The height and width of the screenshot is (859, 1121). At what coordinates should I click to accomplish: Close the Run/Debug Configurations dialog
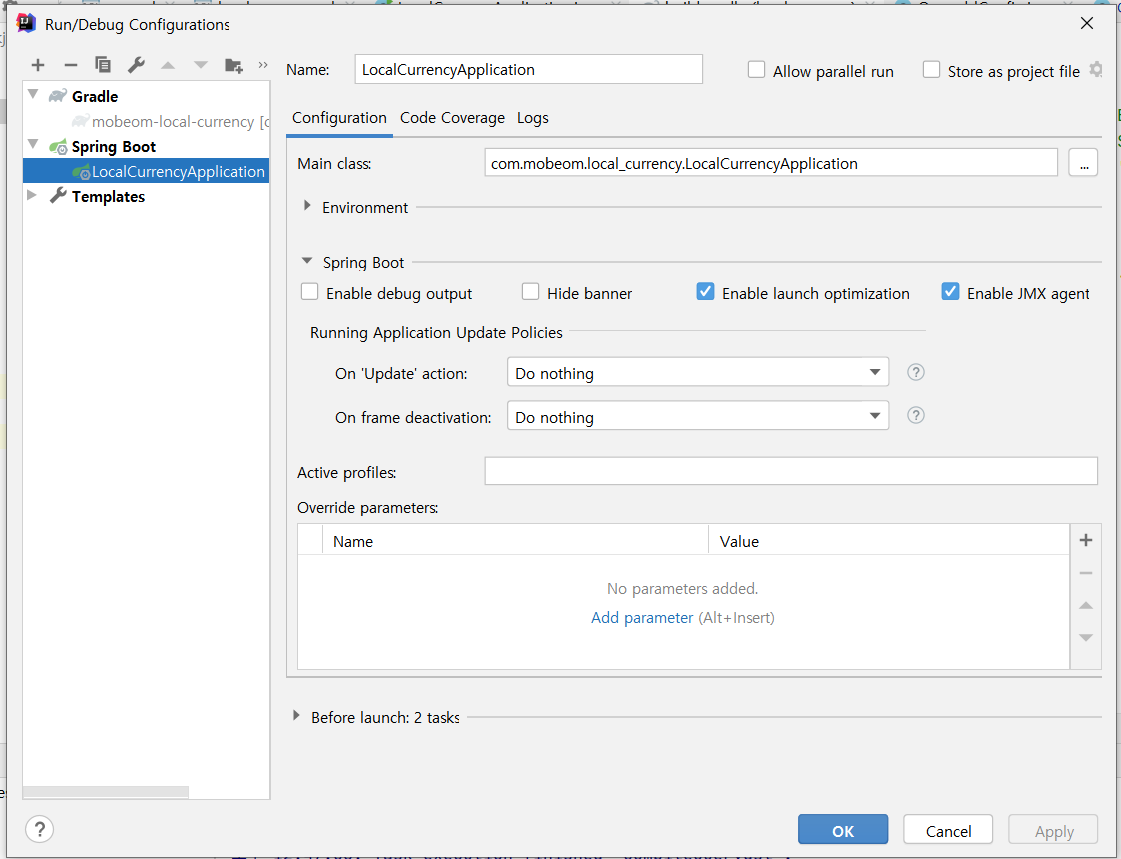pos(1087,24)
